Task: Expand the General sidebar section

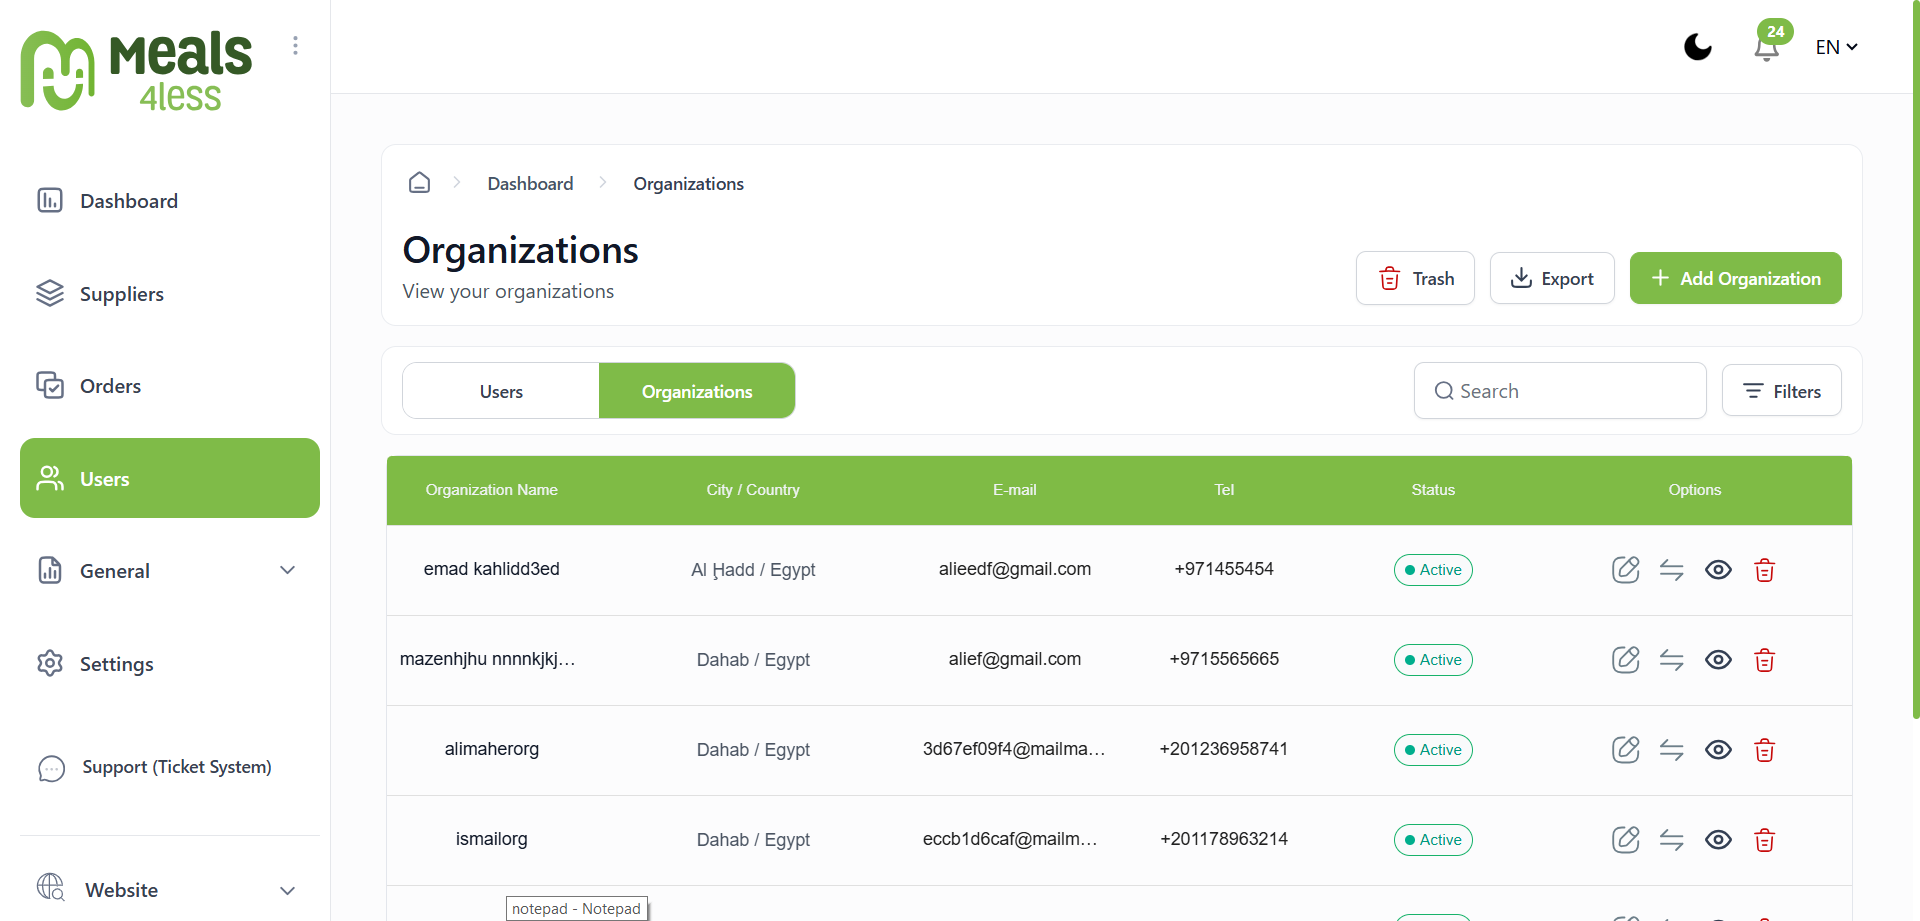Action: click(170, 571)
